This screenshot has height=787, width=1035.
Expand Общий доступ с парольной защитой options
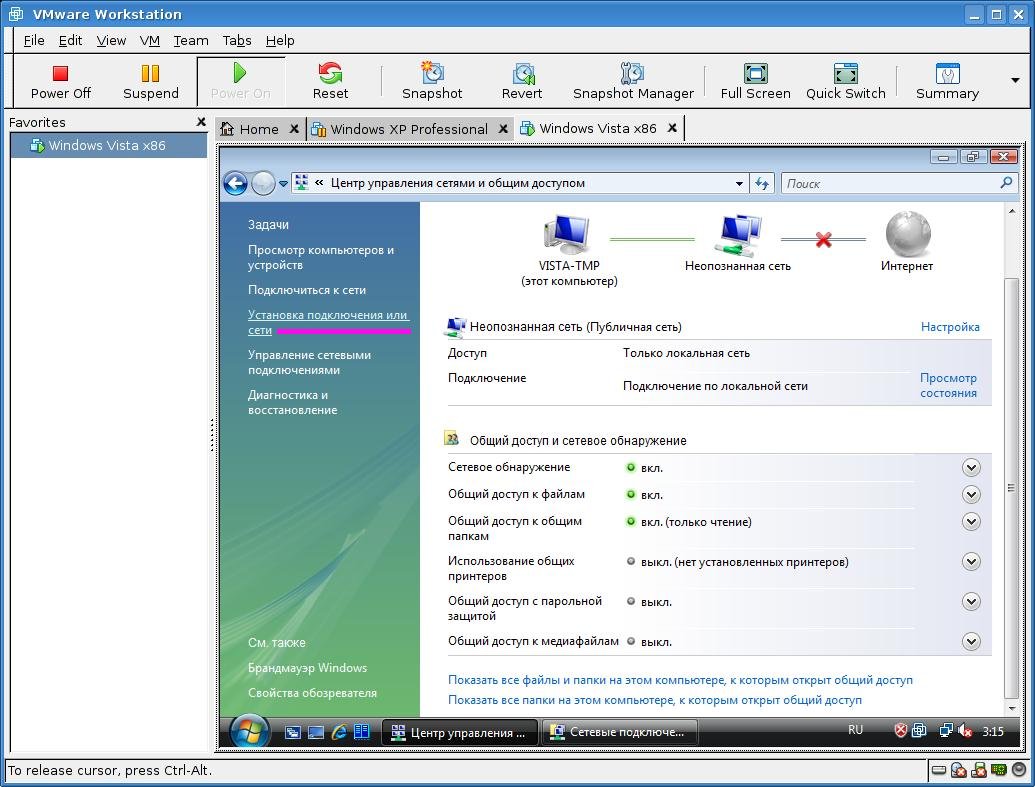971,601
